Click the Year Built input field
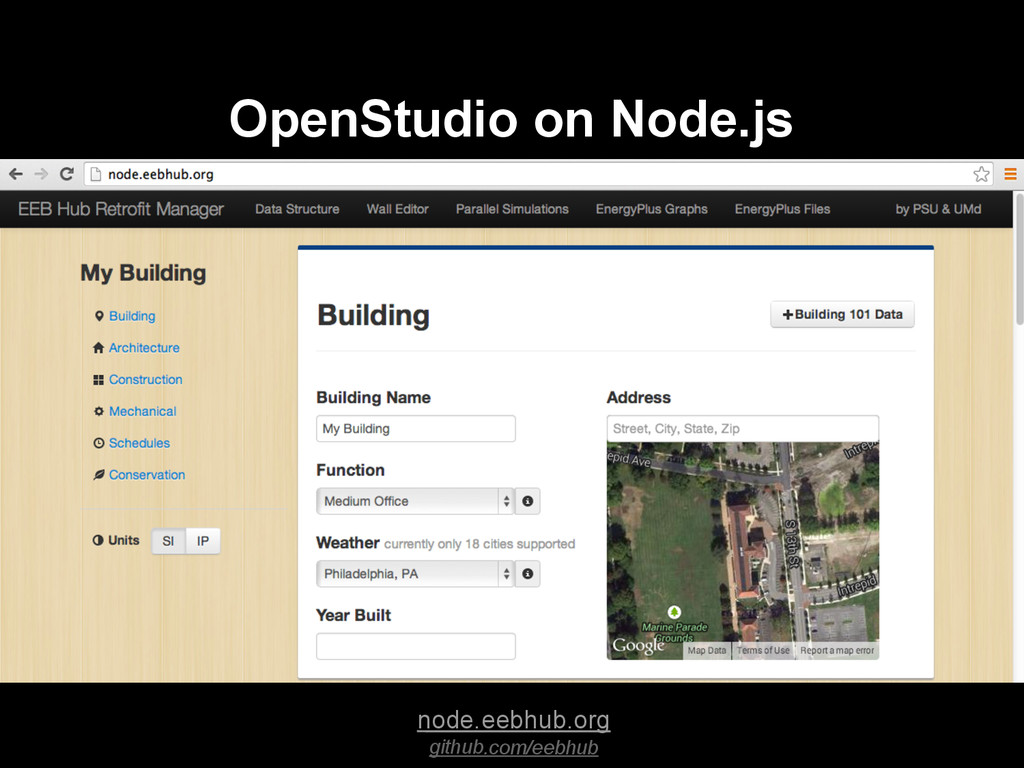The image size is (1024, 768). pos(415,646)
